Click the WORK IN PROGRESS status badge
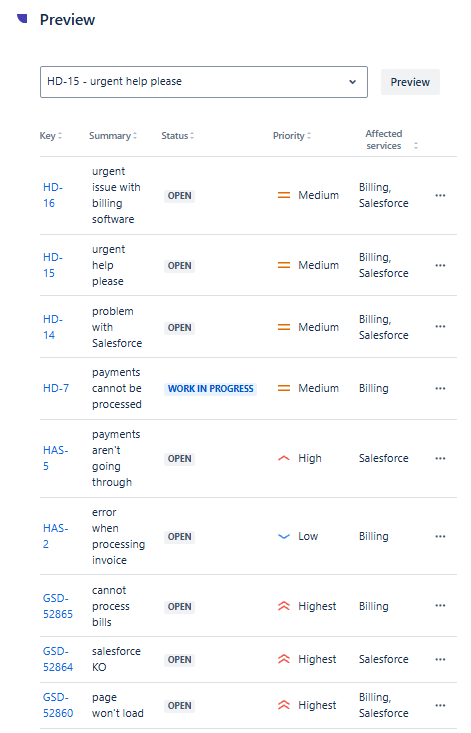The width and height of the screenshot is (471, 733). click(x=210, y=389)
